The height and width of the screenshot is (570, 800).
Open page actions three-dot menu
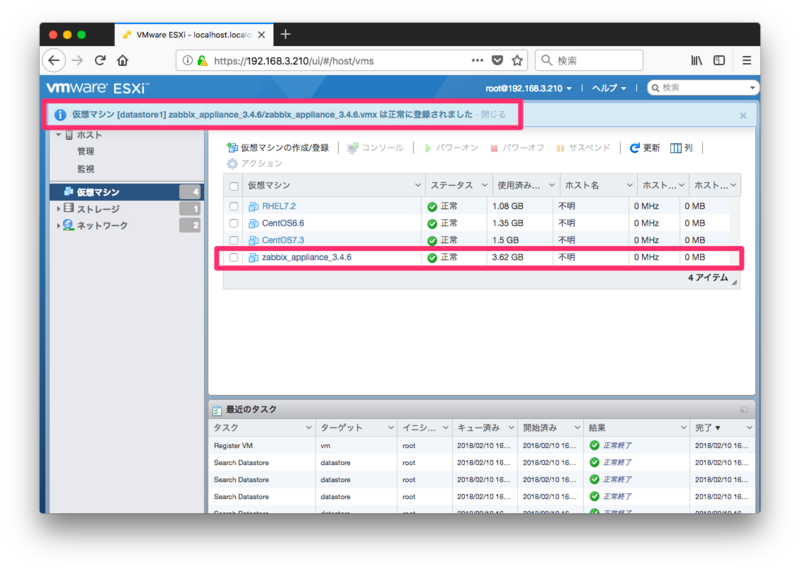pyautogui.click(x=478, y=60)
